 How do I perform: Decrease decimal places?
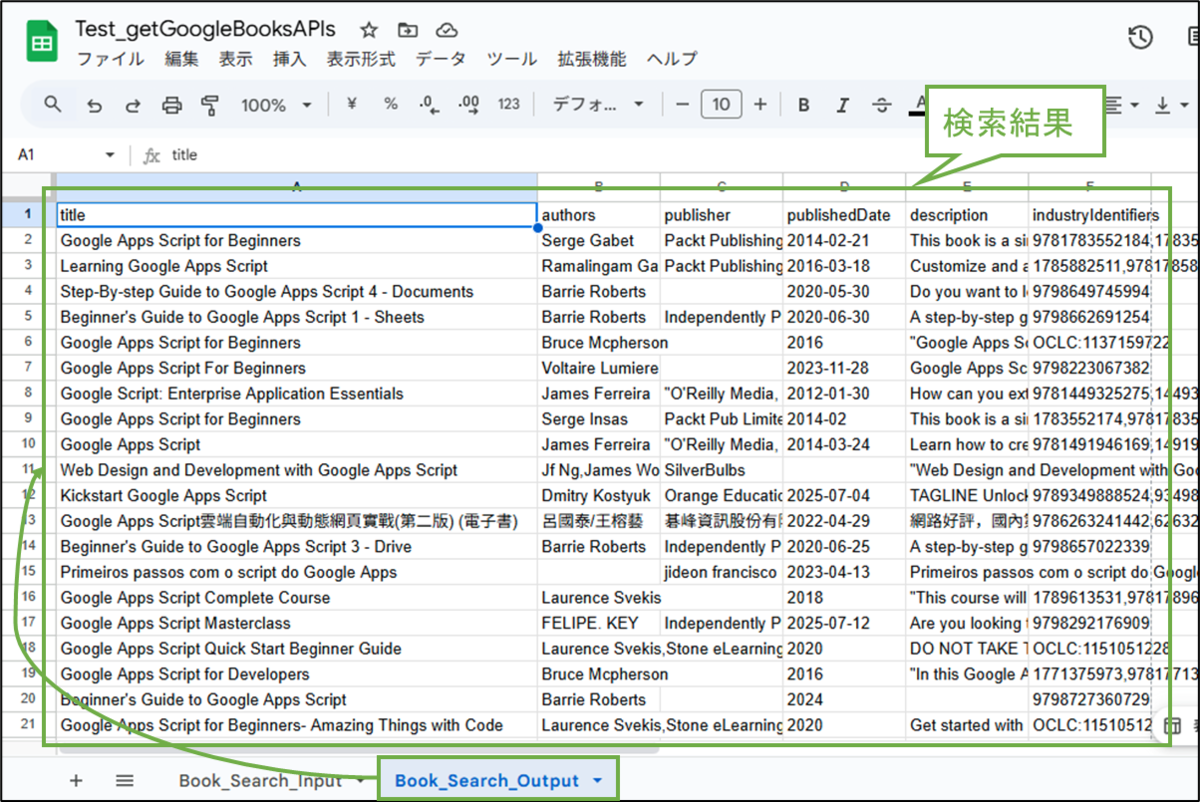pos(429,104)
